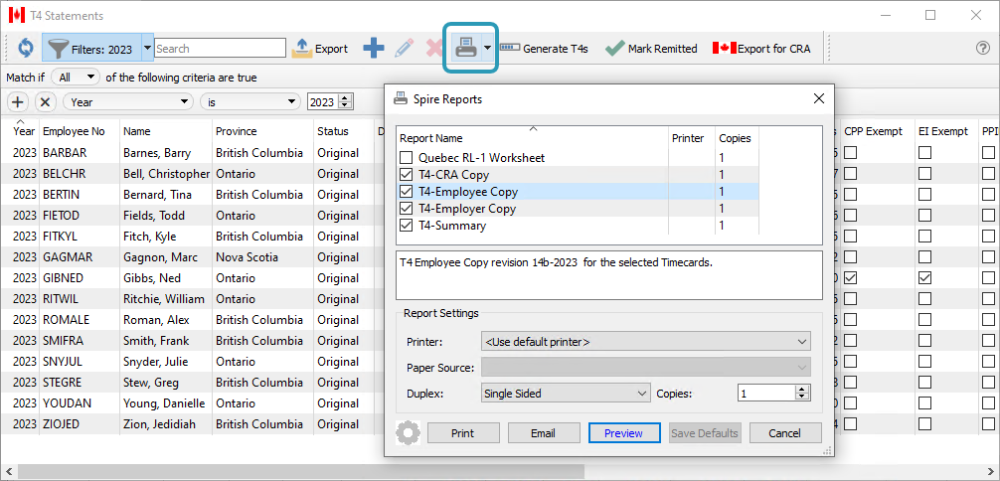Click Nova Scotia province cell
The image size is (1000, 481).
(x=247, y=257)
